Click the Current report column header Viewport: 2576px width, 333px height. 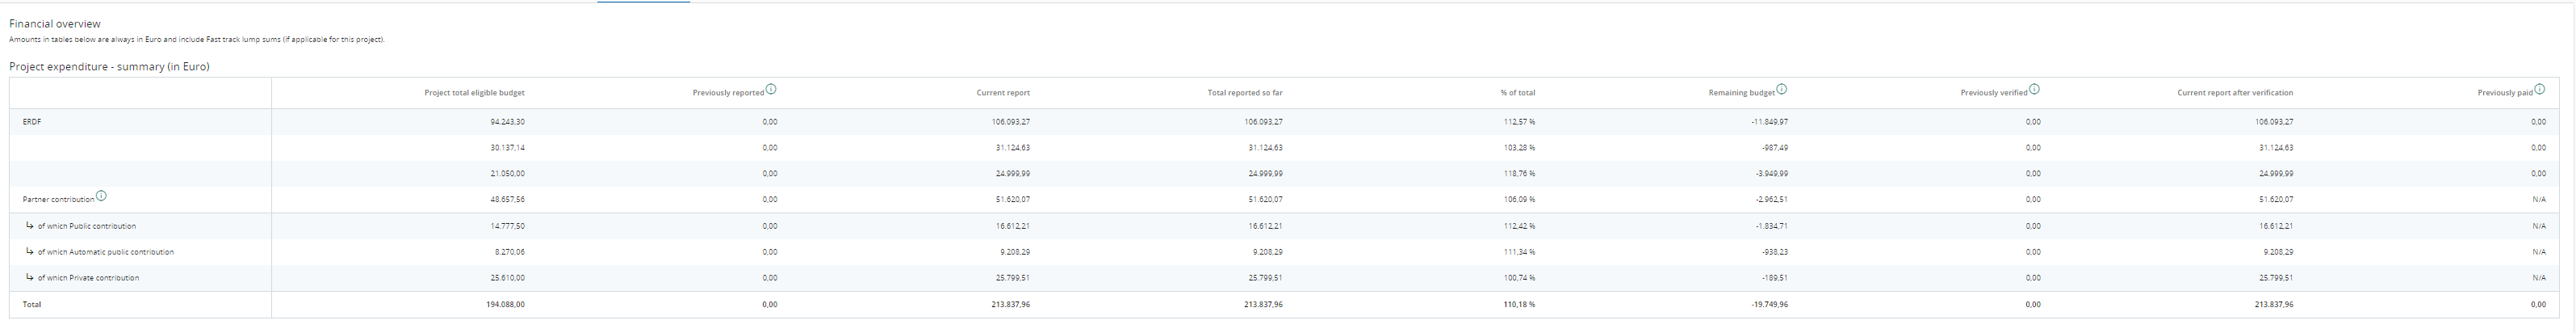click(x=1002, y=93)
